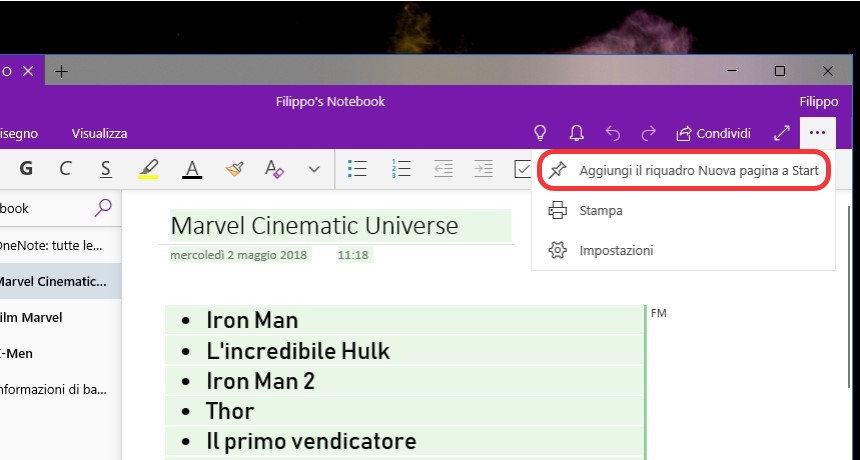This screenshot has height=460, width=860.
Task: Open the Condividi share button
Action: tap(714, 133)
